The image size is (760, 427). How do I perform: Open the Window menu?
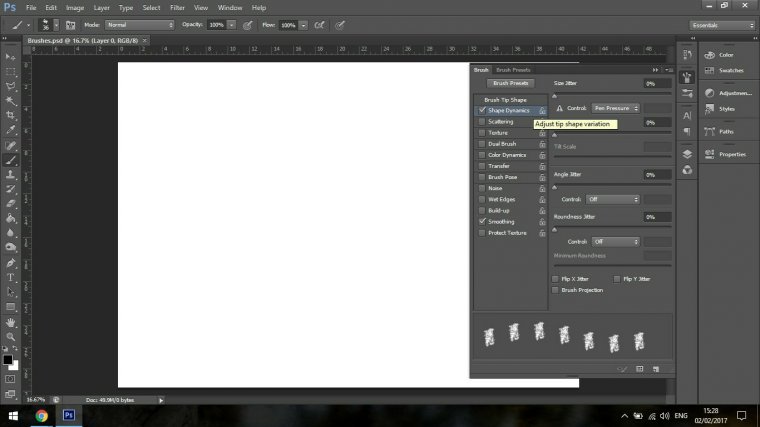230,8
